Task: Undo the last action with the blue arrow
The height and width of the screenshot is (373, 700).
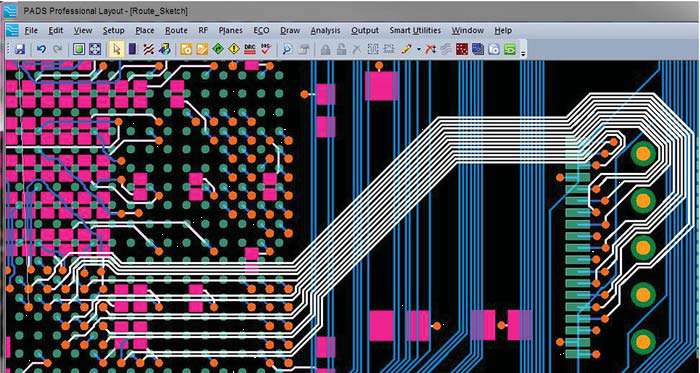Action: pyautogui.click(x=41, y=49)
